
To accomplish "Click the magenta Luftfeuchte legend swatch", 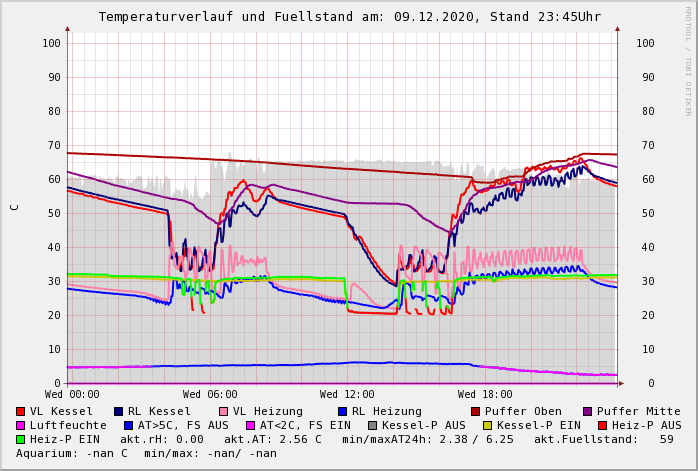I will coord(21,425).
